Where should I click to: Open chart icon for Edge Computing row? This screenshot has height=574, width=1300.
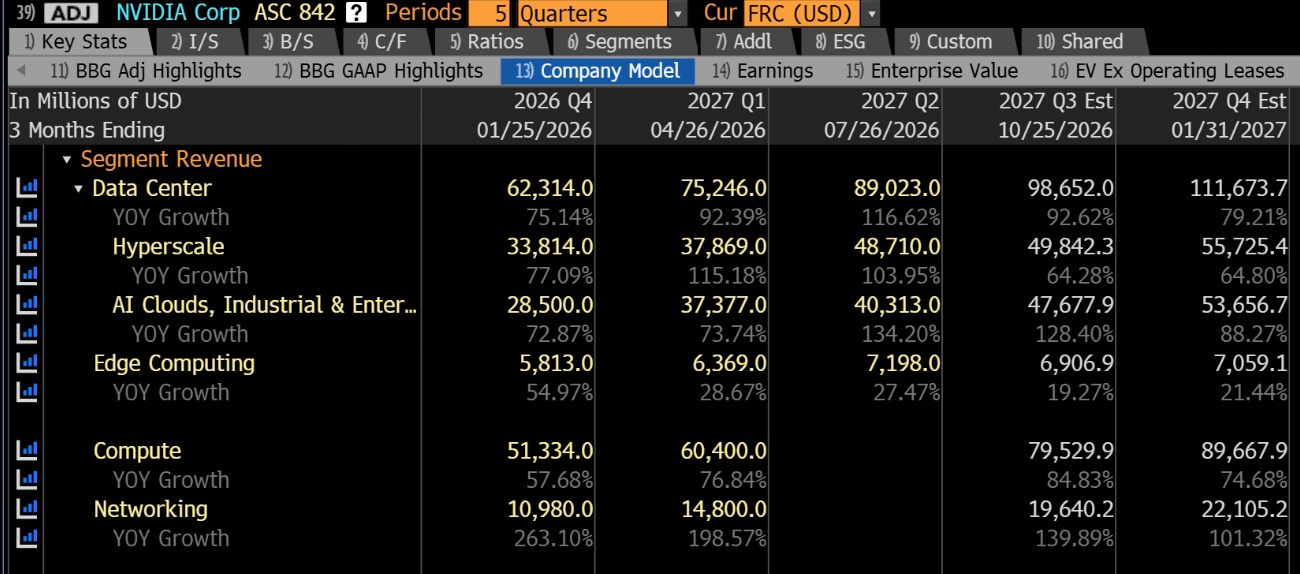click(27, 363)
